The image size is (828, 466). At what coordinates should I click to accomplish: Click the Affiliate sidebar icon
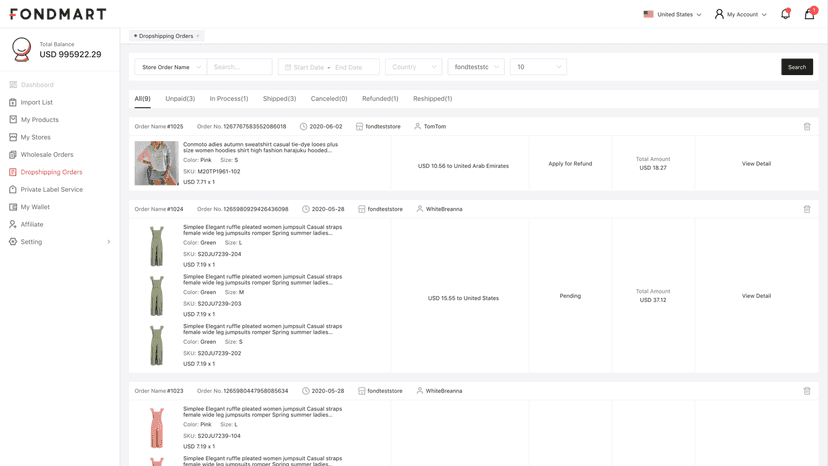click(13, 224)
